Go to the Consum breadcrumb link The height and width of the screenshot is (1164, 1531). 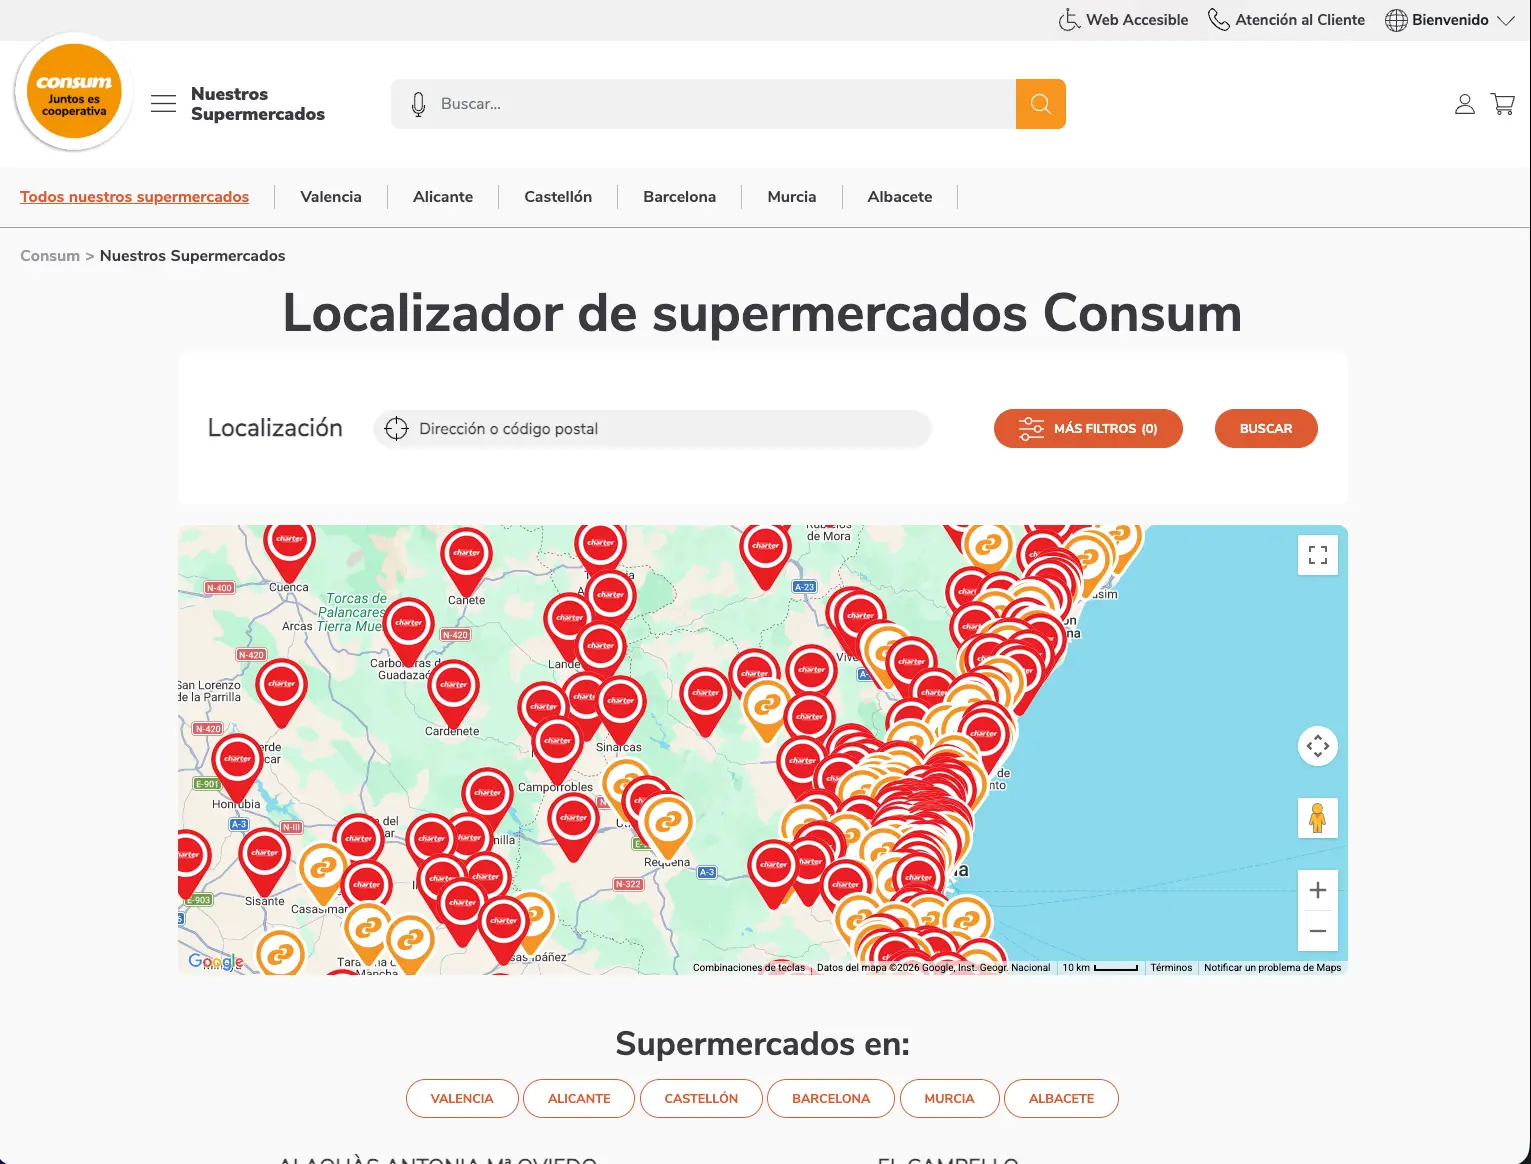point(50,256)
